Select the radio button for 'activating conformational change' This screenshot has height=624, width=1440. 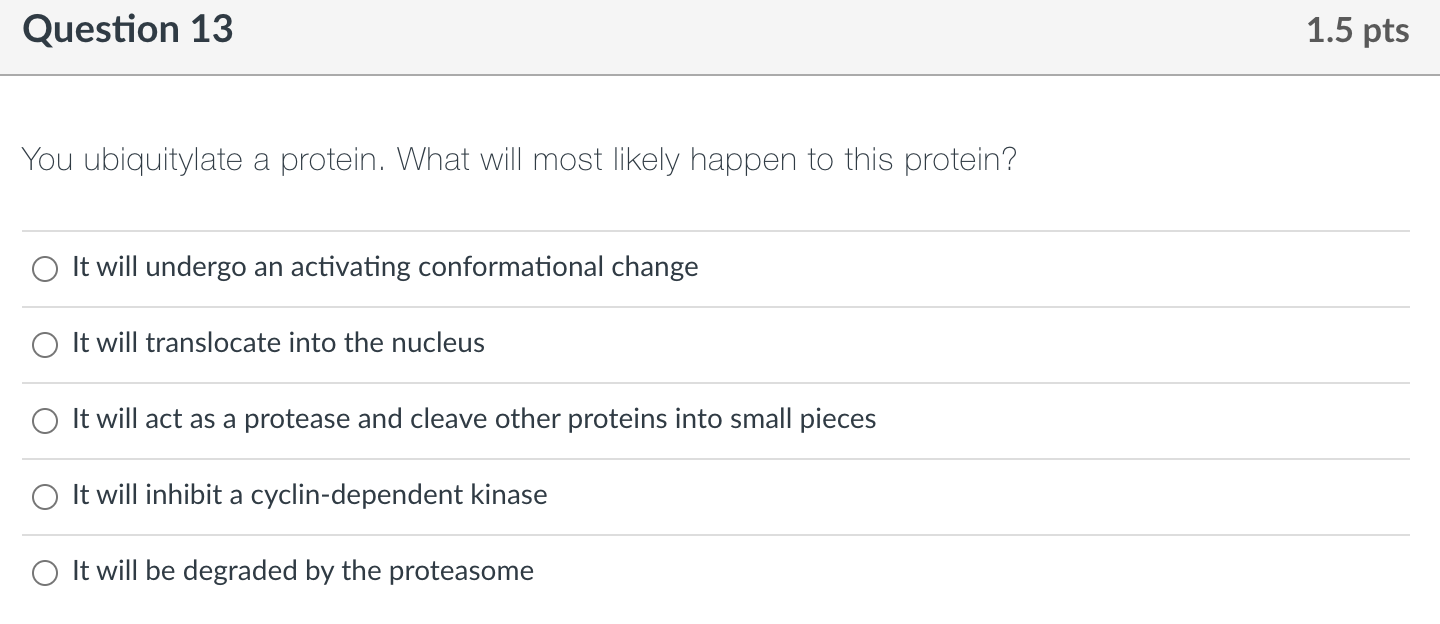click(x=44, y=268)
